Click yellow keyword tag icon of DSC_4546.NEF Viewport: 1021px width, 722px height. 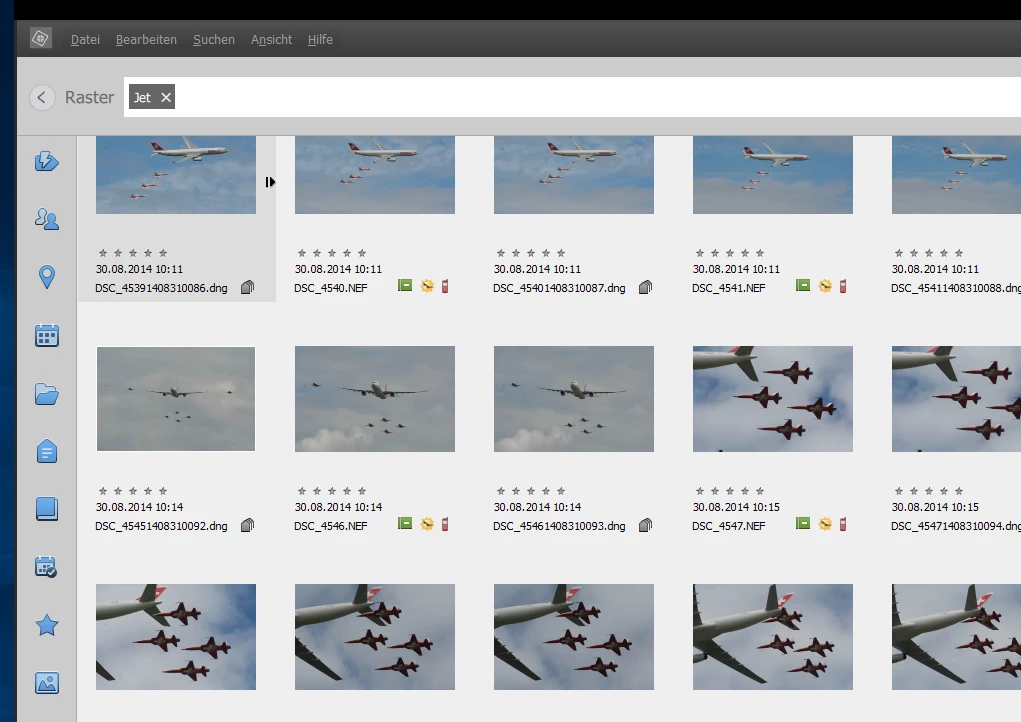pyautogui.click(x=427, y=523)
